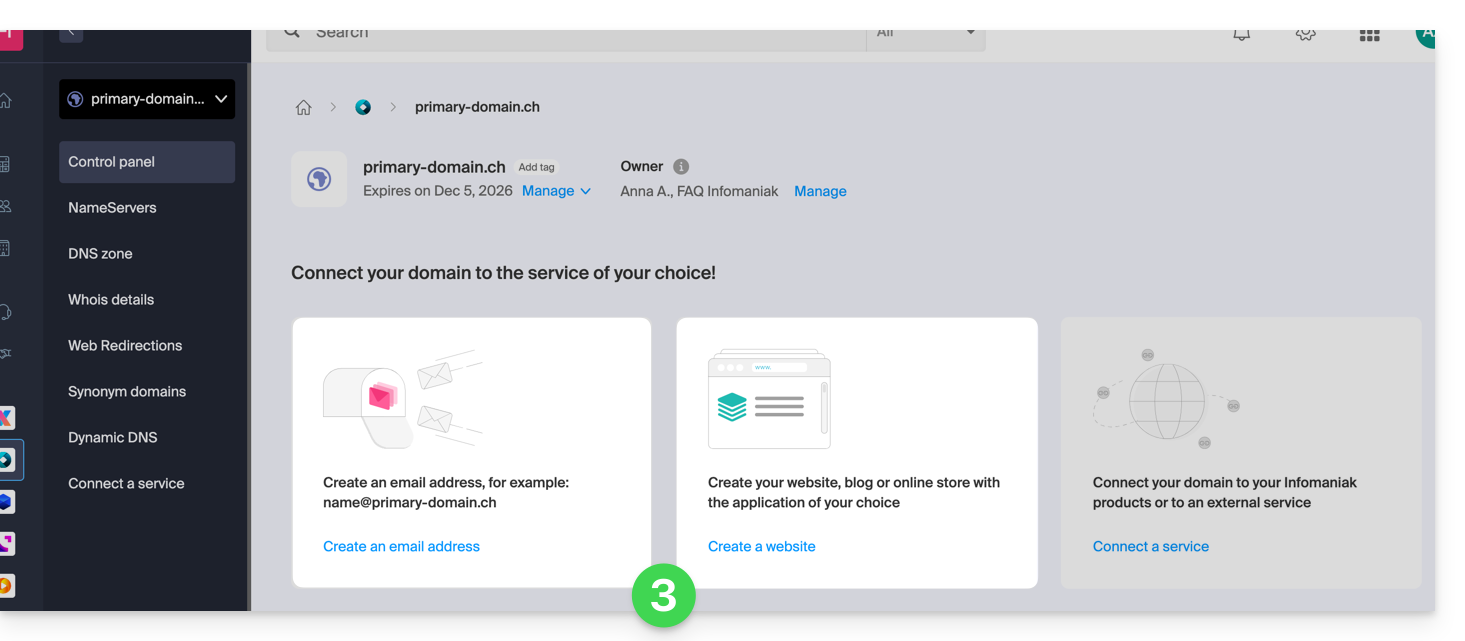Click the Create a website link
The height and width of the screenshot is (641, 1465).
761,546
